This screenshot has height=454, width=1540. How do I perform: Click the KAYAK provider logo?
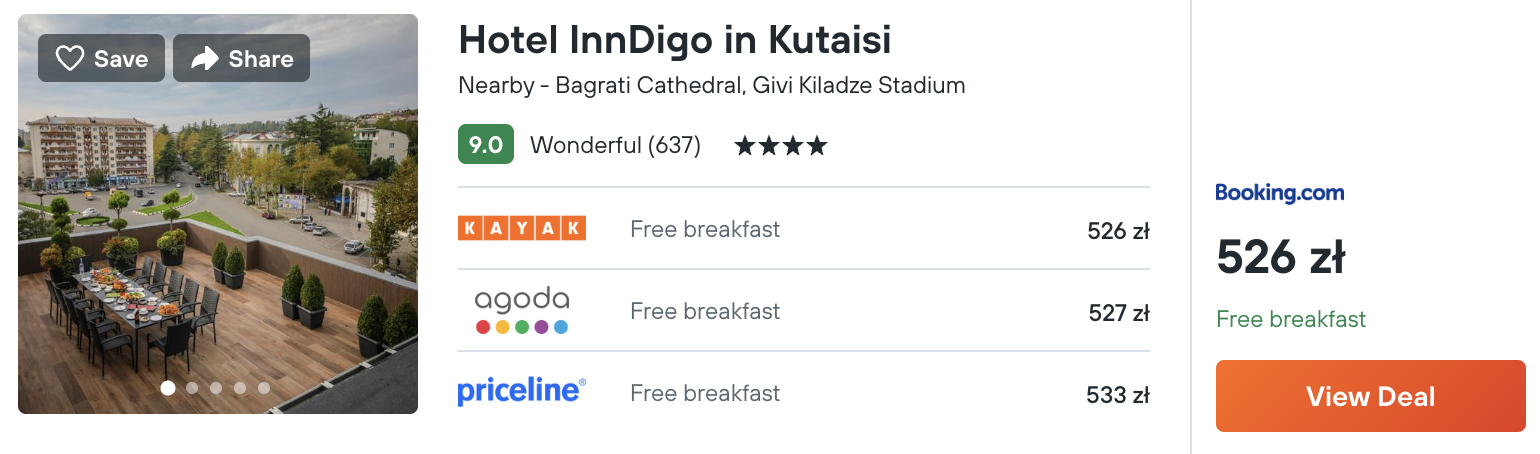522,228
